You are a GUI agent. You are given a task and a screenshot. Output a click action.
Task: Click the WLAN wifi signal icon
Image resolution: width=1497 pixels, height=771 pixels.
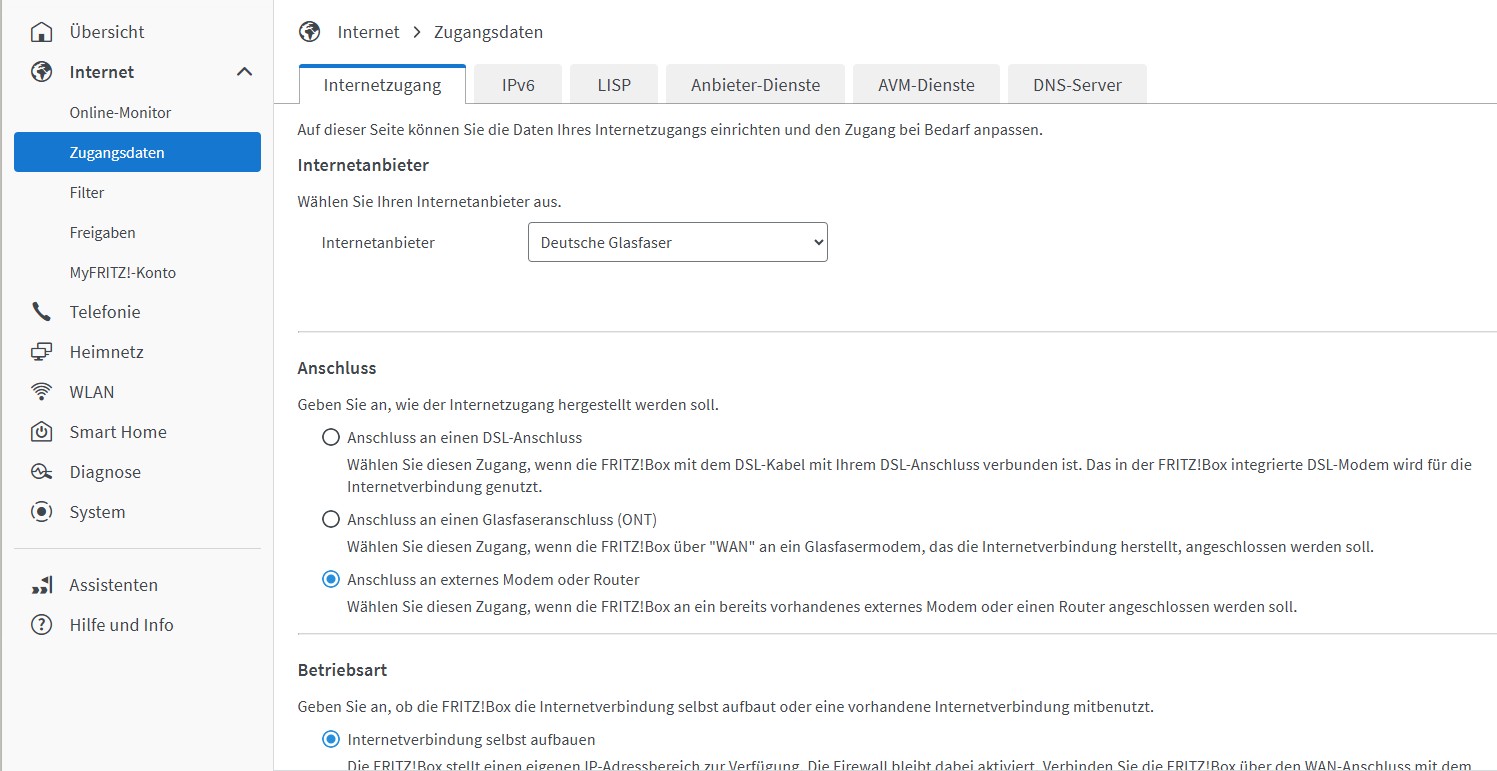pos(41,392)
